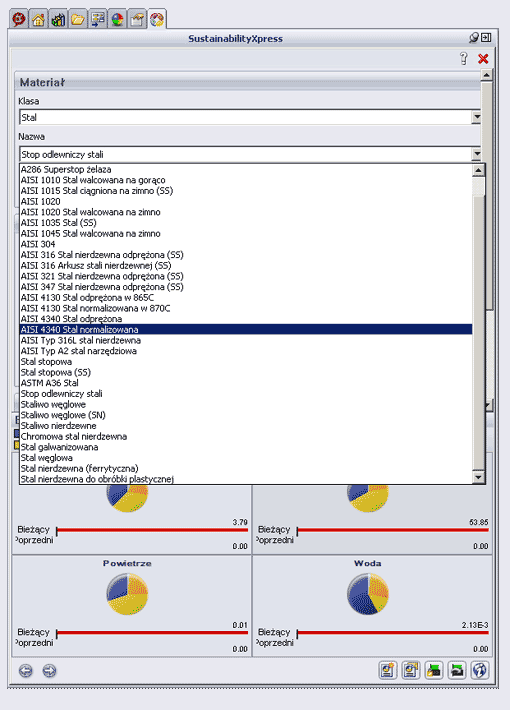Select 'A286 Superstop żelaza' from list

pos(246,169)
